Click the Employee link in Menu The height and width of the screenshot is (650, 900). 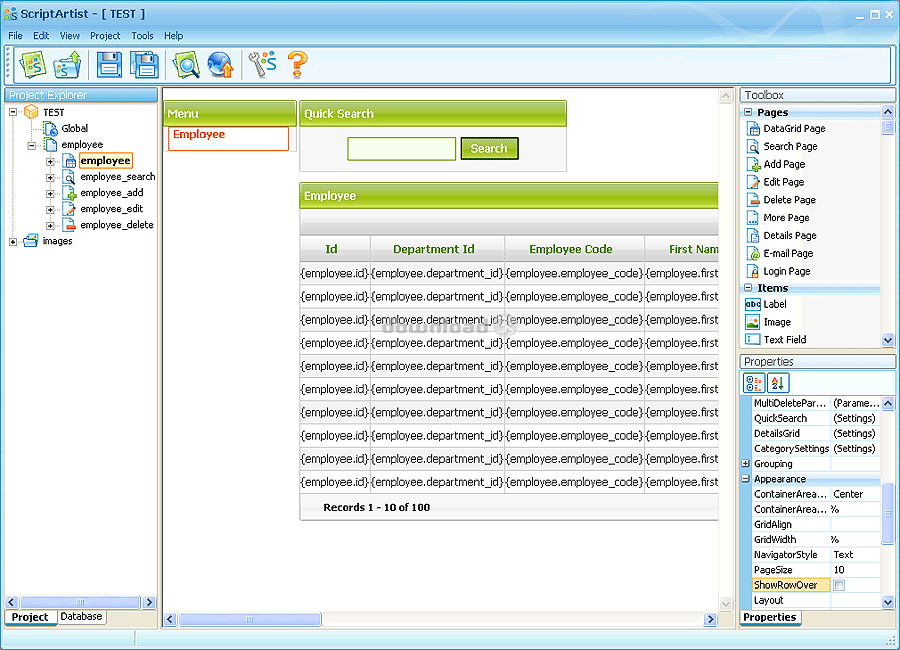coord(199,134)
